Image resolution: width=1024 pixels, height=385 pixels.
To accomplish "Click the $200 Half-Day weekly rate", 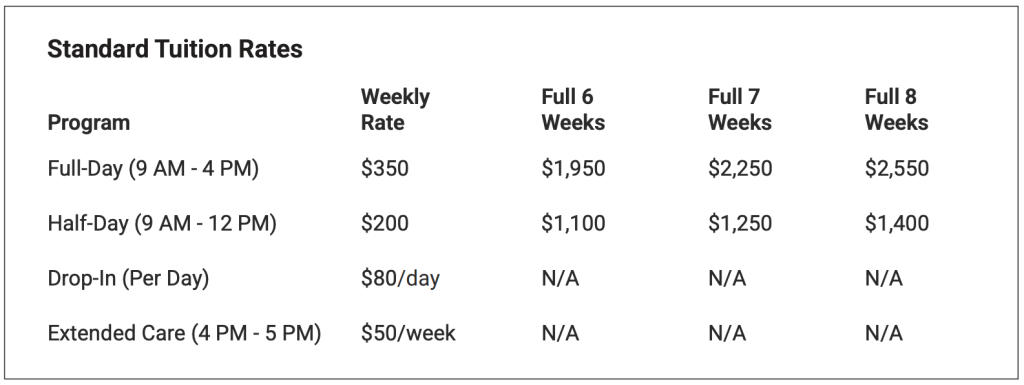I will pos(385,224).
